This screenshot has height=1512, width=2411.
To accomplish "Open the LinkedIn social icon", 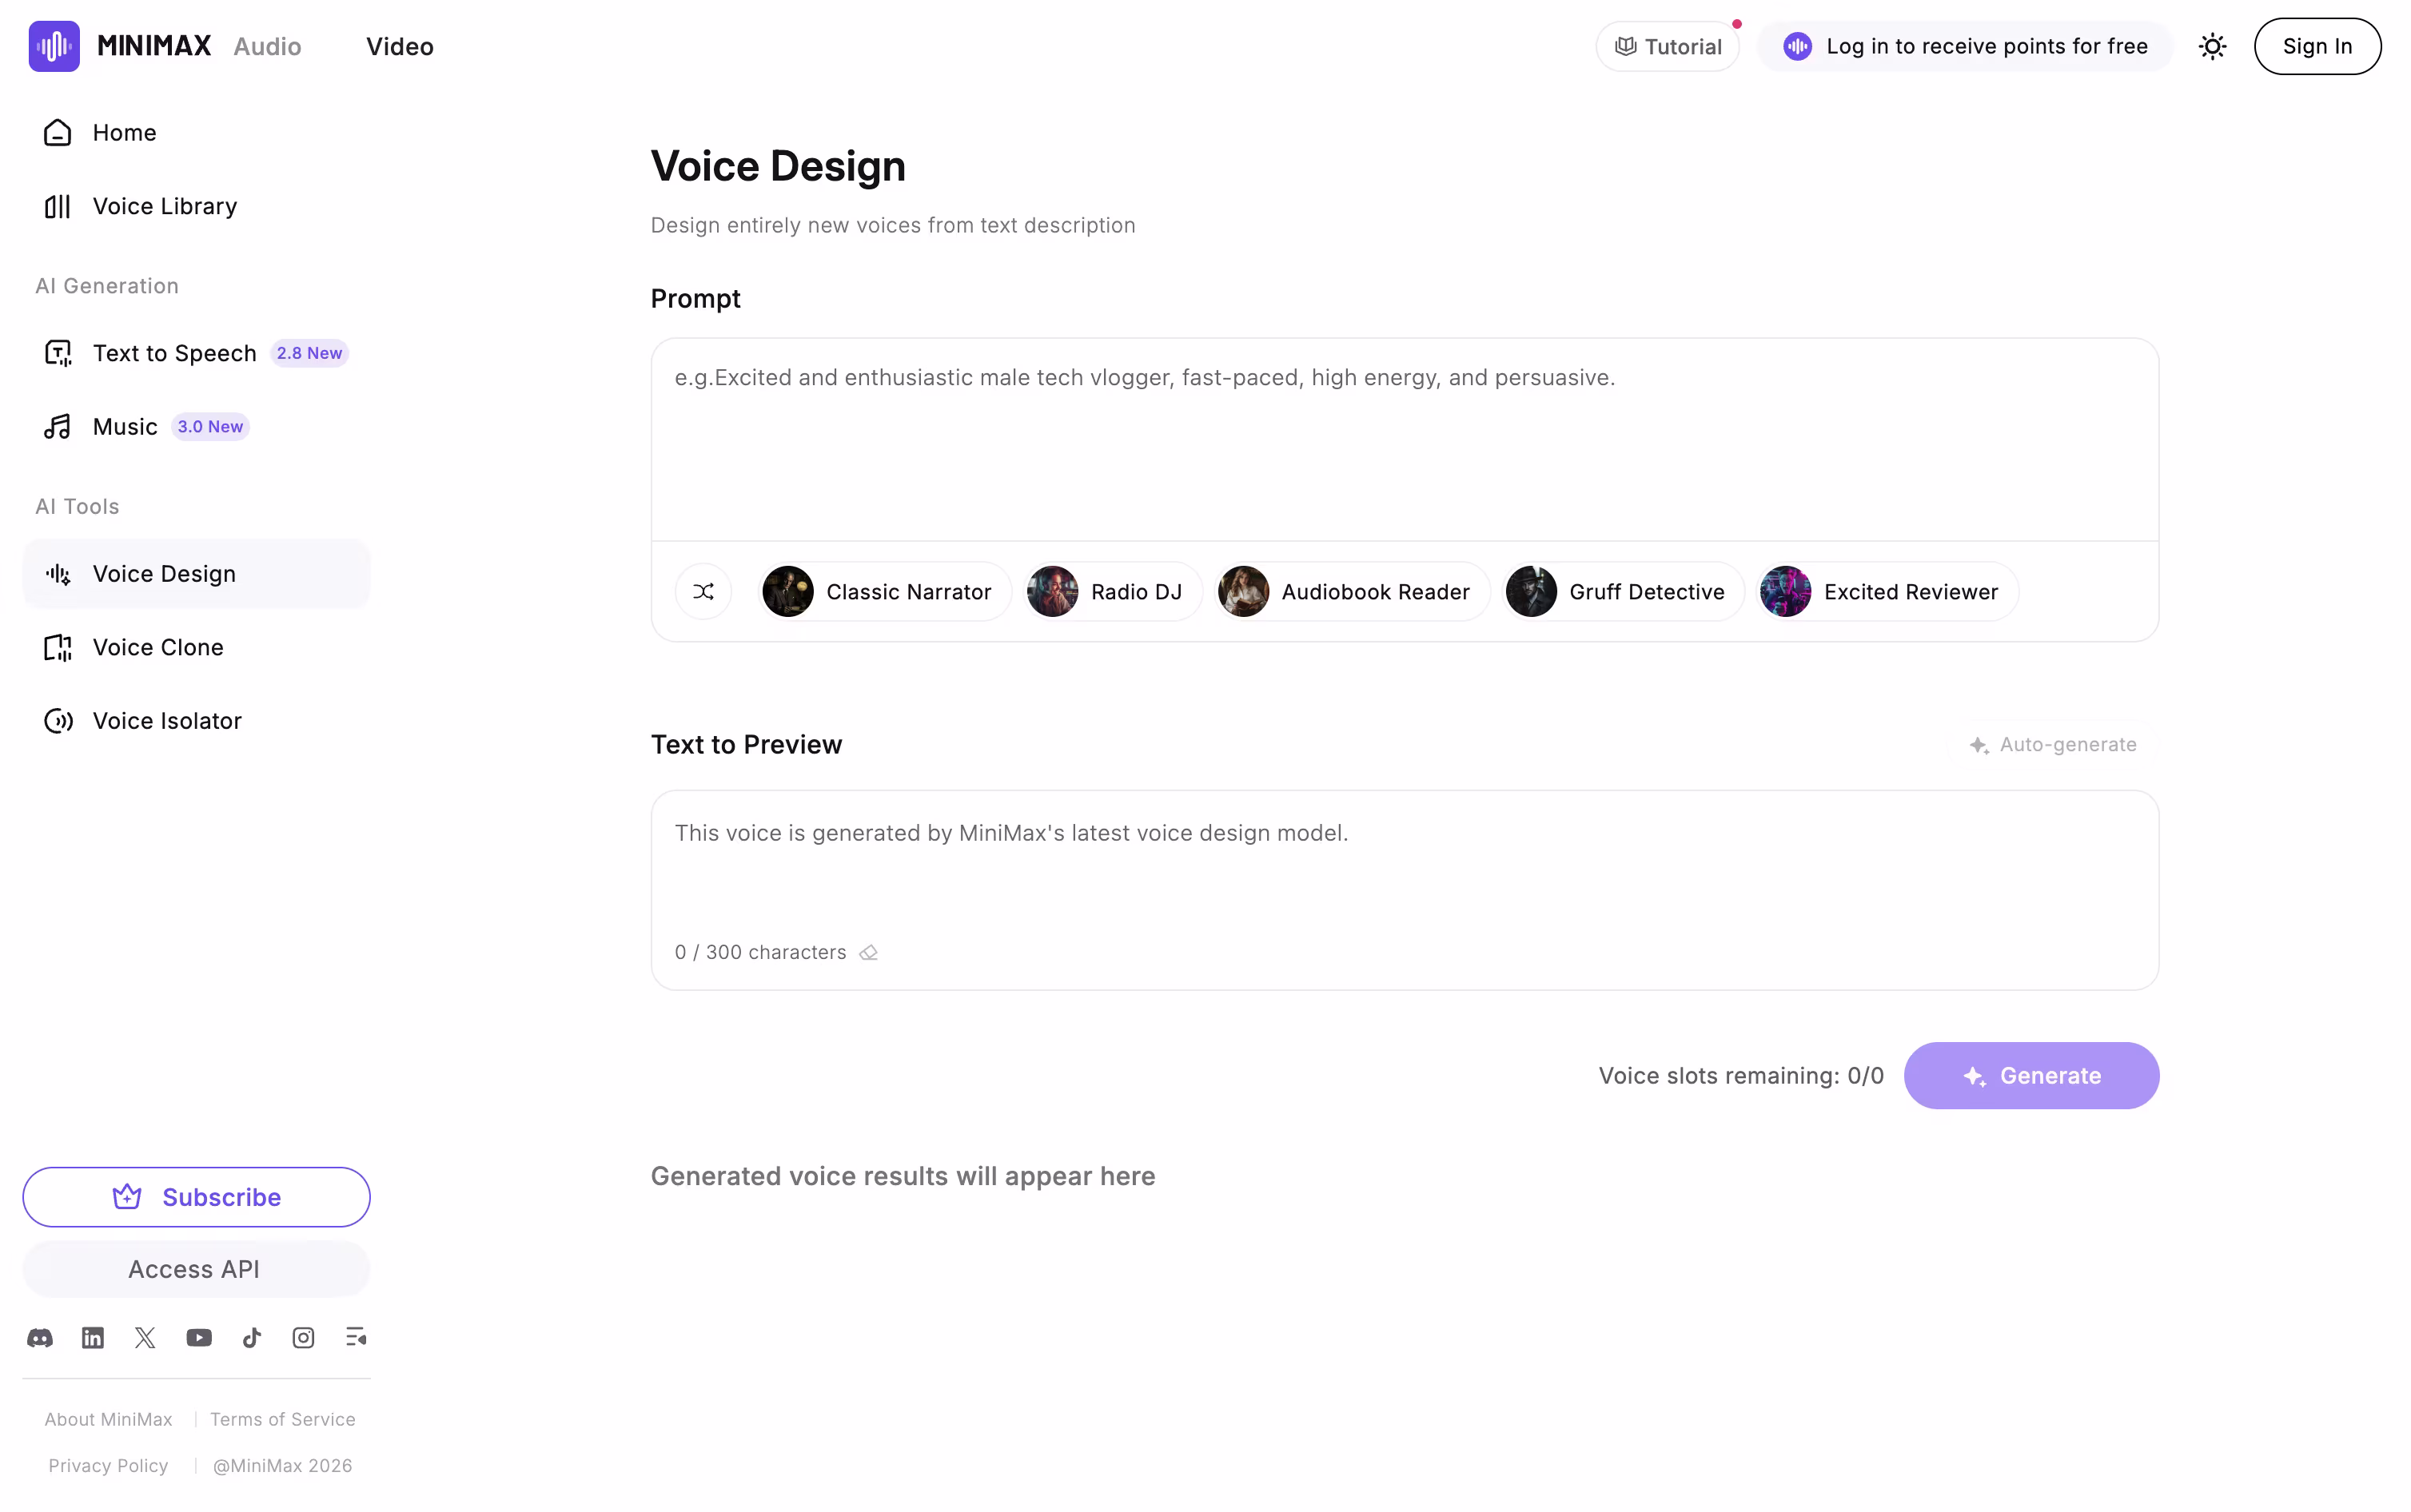I will pyautogui.click(x=93, y=1338).
